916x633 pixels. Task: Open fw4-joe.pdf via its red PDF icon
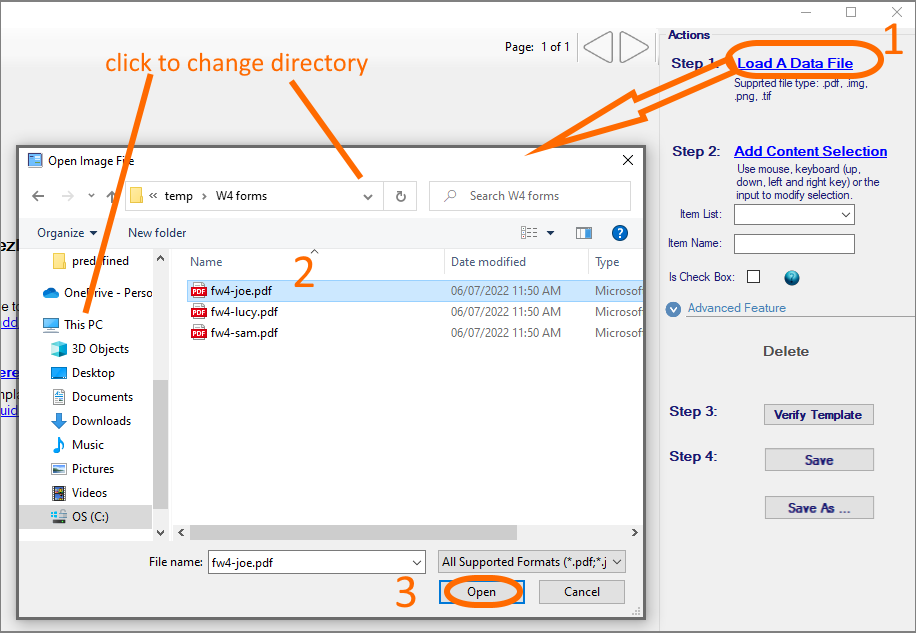point(197,290)
